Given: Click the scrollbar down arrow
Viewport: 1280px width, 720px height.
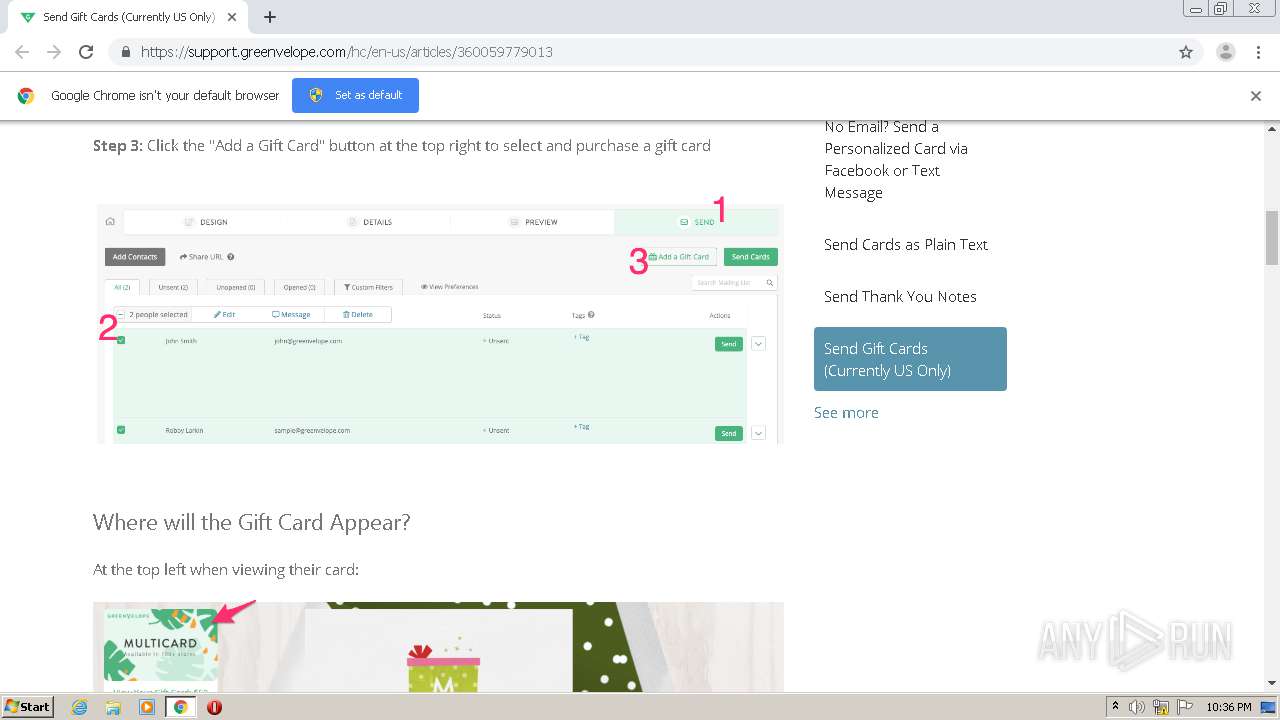Looking at the screenshot, I should 1272,683.
